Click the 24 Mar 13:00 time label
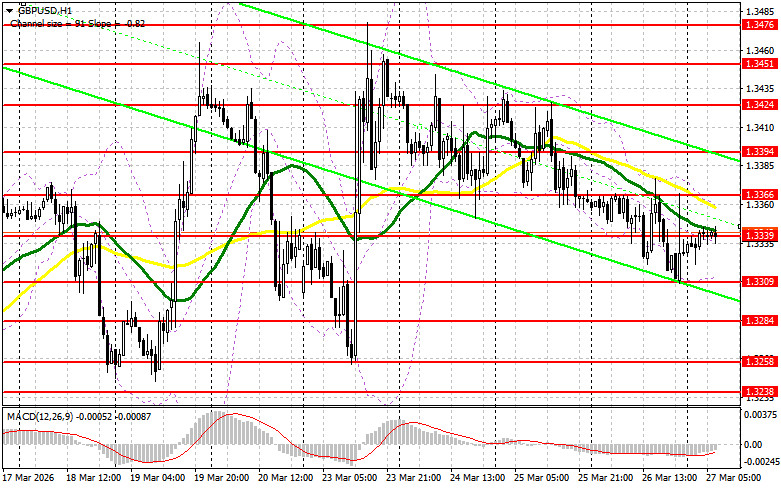This screenshot has height=489, width=781. (x=477, y=478)
